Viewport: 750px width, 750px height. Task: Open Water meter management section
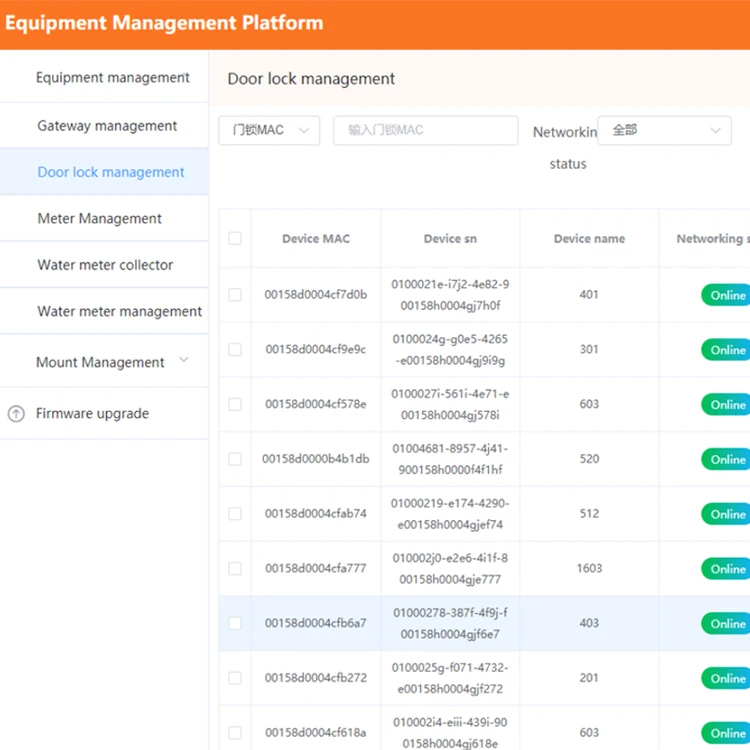click(119, 312)
